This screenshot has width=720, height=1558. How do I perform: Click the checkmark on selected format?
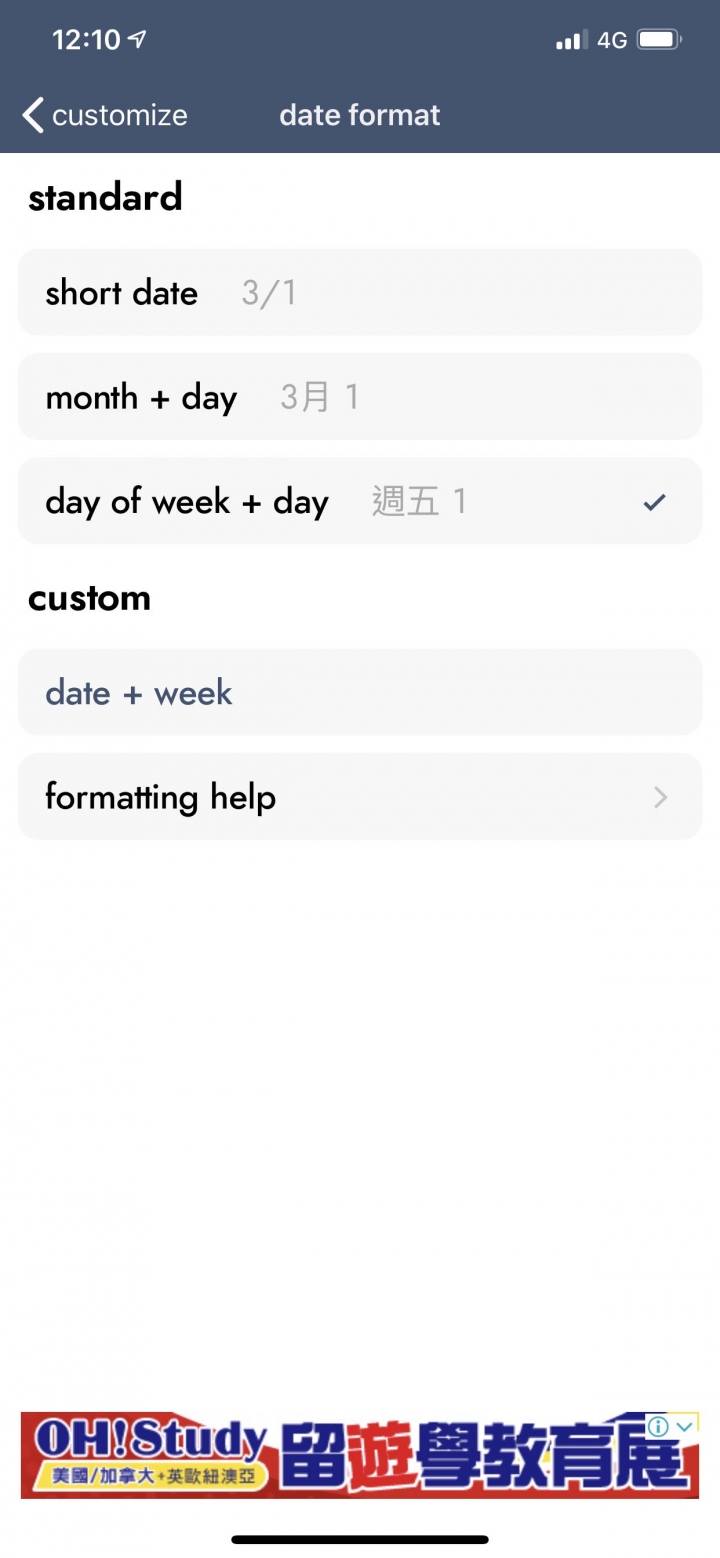(655, 502)
